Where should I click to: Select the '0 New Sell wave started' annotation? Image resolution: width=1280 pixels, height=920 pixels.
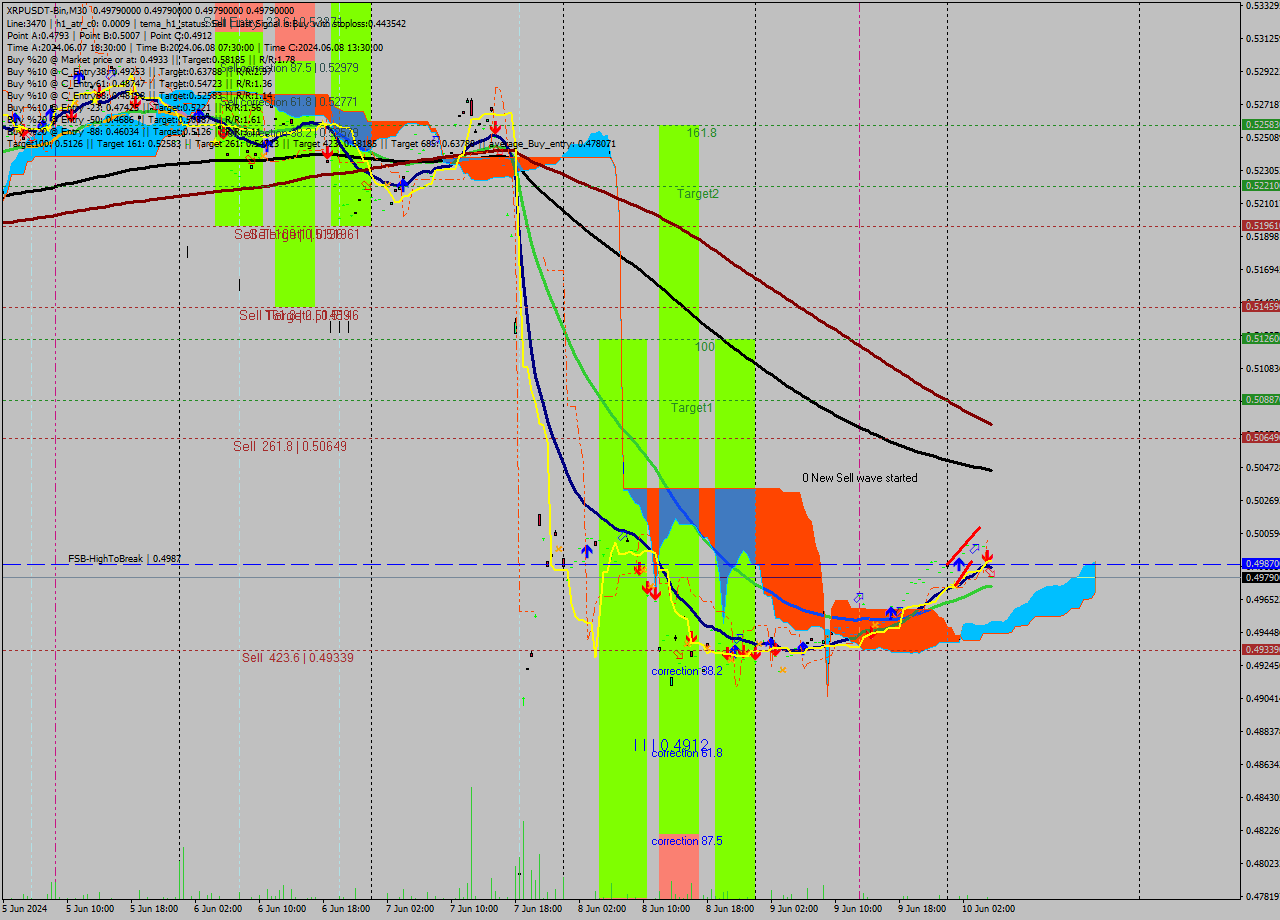(x=859, y=478)
